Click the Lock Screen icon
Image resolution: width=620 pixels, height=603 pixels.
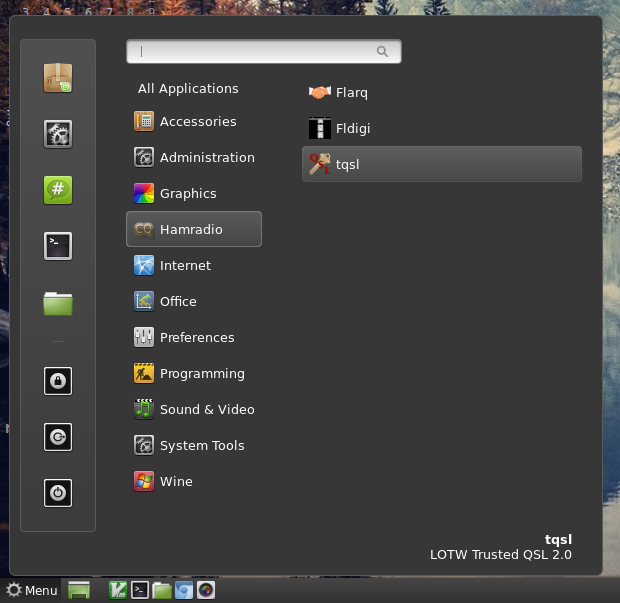click(58, 381)
